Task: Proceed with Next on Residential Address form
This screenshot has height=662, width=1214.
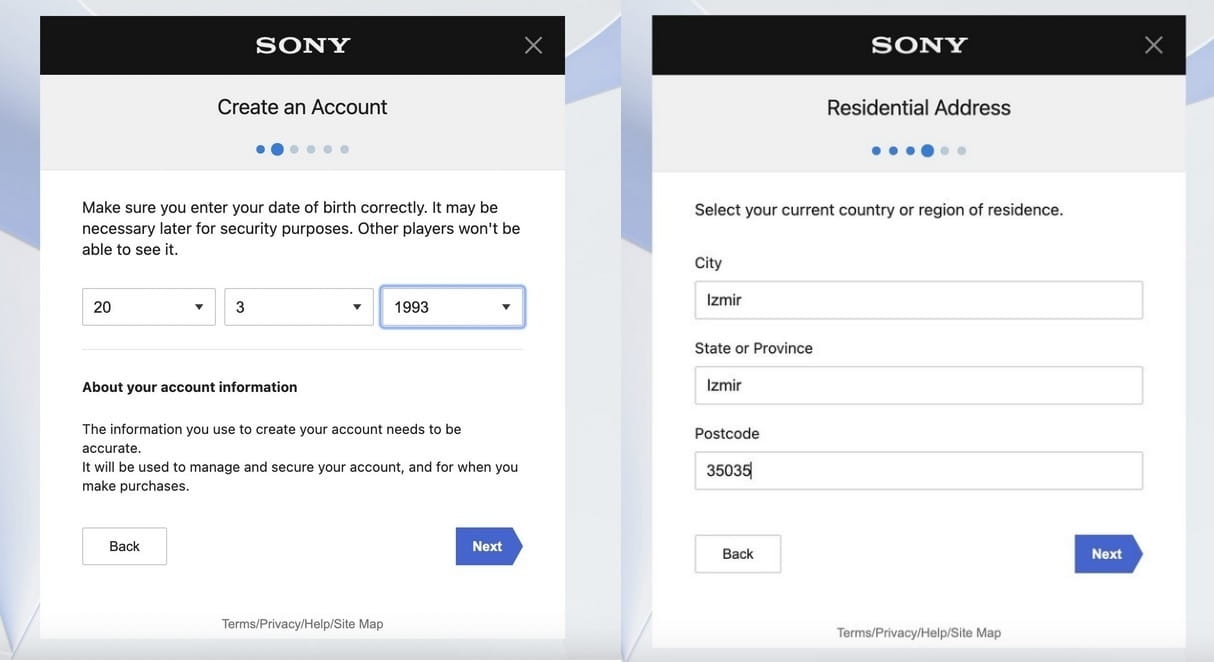Action: coord(1107,554)
